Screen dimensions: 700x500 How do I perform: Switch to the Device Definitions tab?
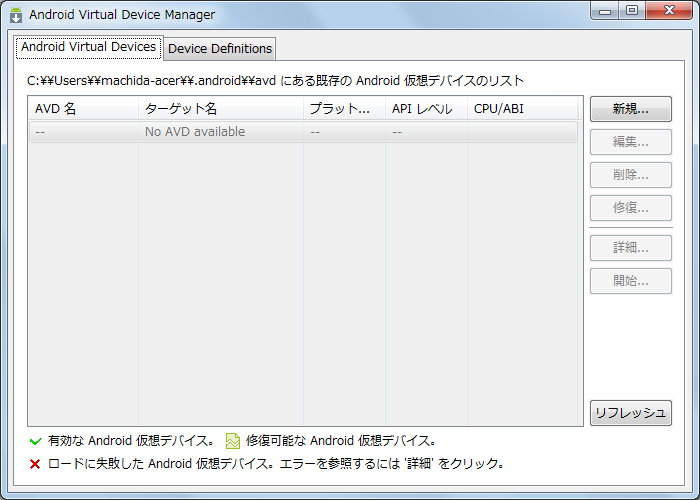(219, 48)
